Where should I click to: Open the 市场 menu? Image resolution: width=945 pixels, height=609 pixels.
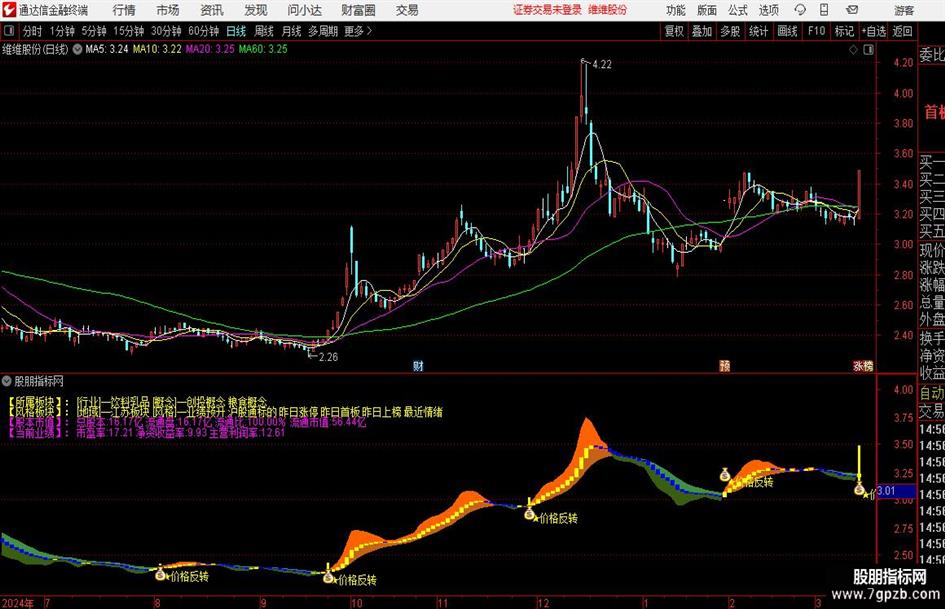coord(168,10)
